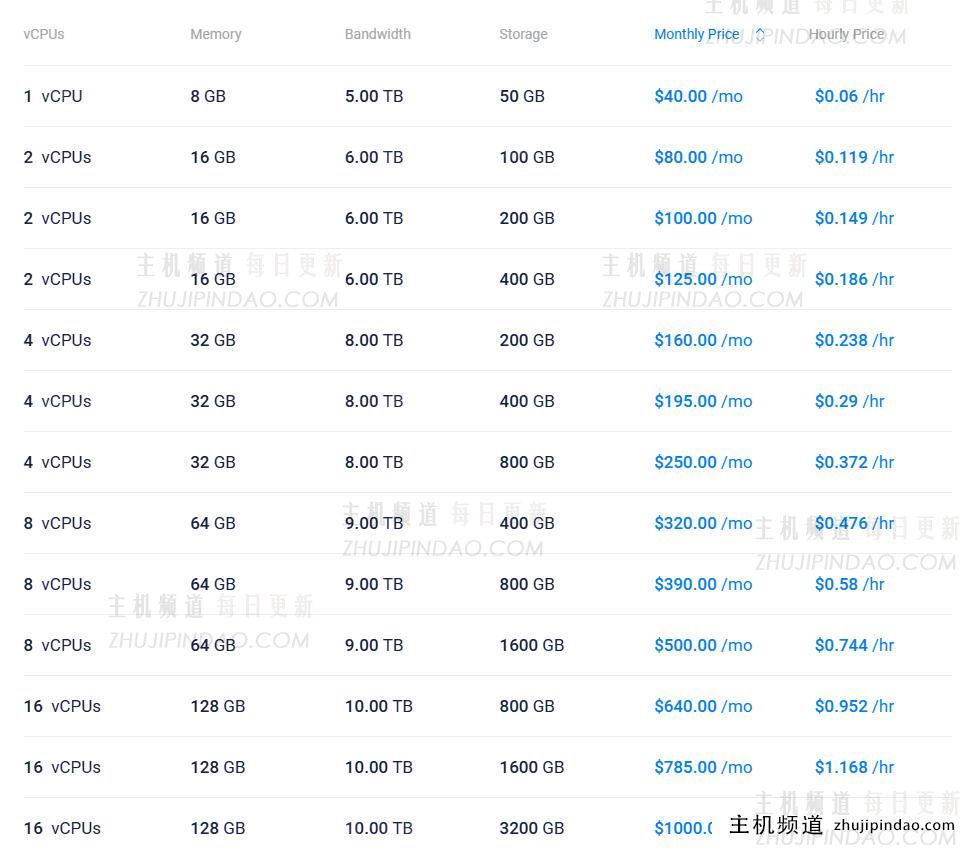Click 32 GB memory in $250.00 row
Screen dimensions: 972x849
pos(213,462)
